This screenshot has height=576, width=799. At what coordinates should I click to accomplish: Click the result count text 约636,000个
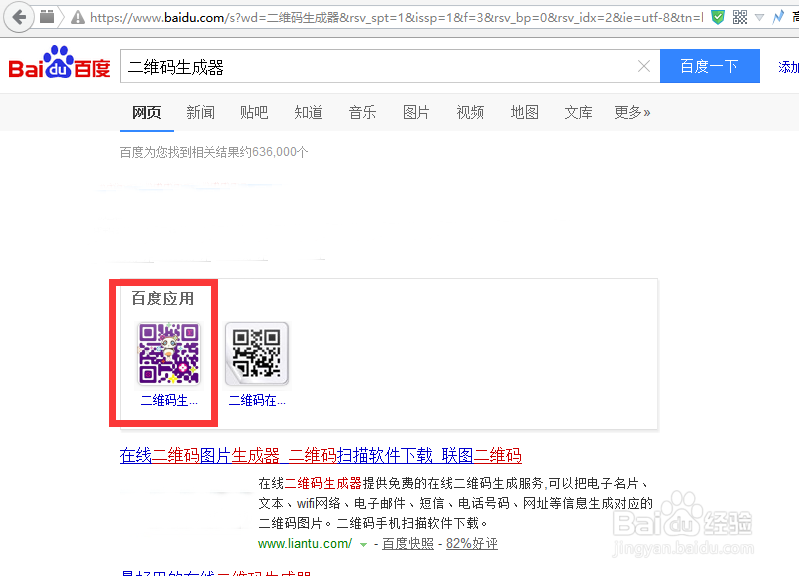click(275, 152)
